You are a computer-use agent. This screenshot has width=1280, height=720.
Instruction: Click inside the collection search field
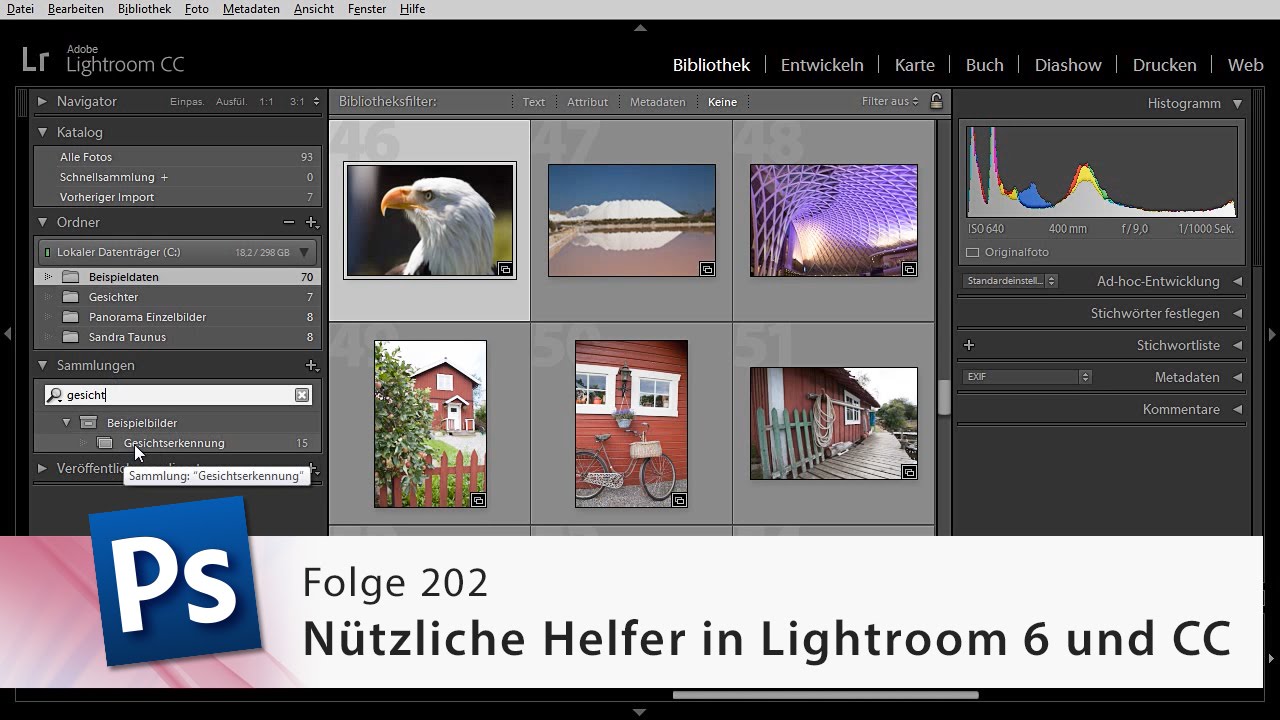click(178, 395)
